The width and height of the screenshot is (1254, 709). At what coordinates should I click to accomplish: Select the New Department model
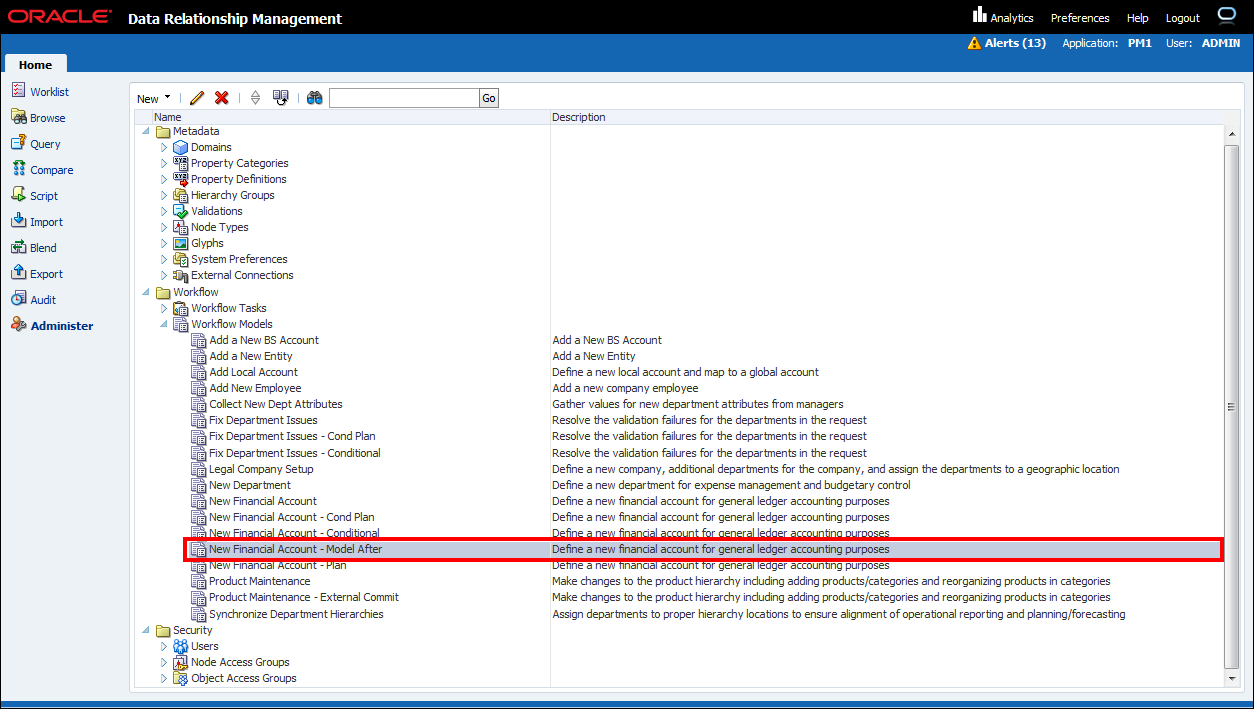point(250,485)
